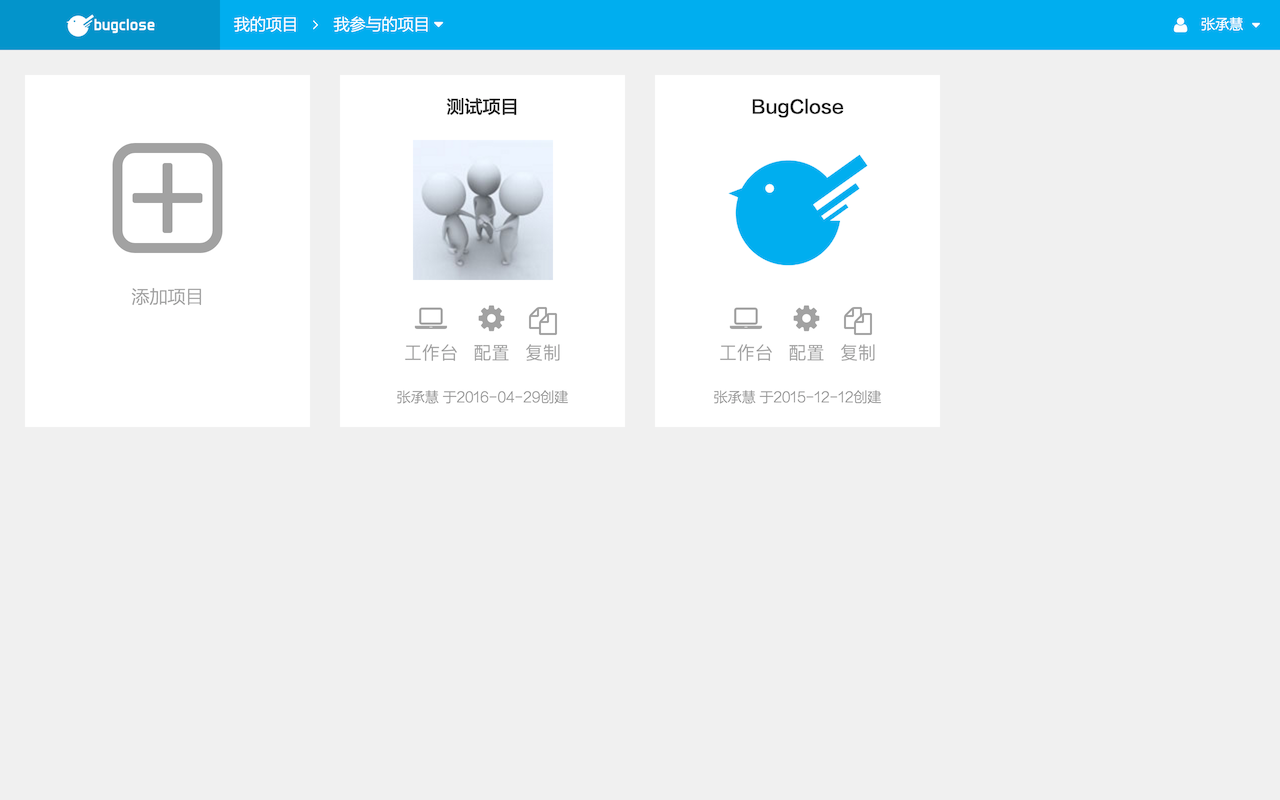
Task: Click the 测试项目 title text
Action: pos(482,107)
